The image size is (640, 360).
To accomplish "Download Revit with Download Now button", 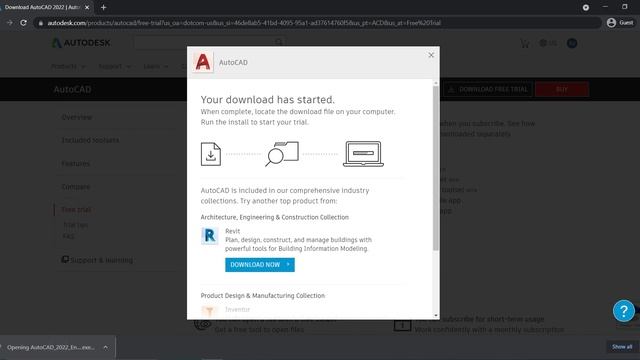I will (x=260, y=265).
